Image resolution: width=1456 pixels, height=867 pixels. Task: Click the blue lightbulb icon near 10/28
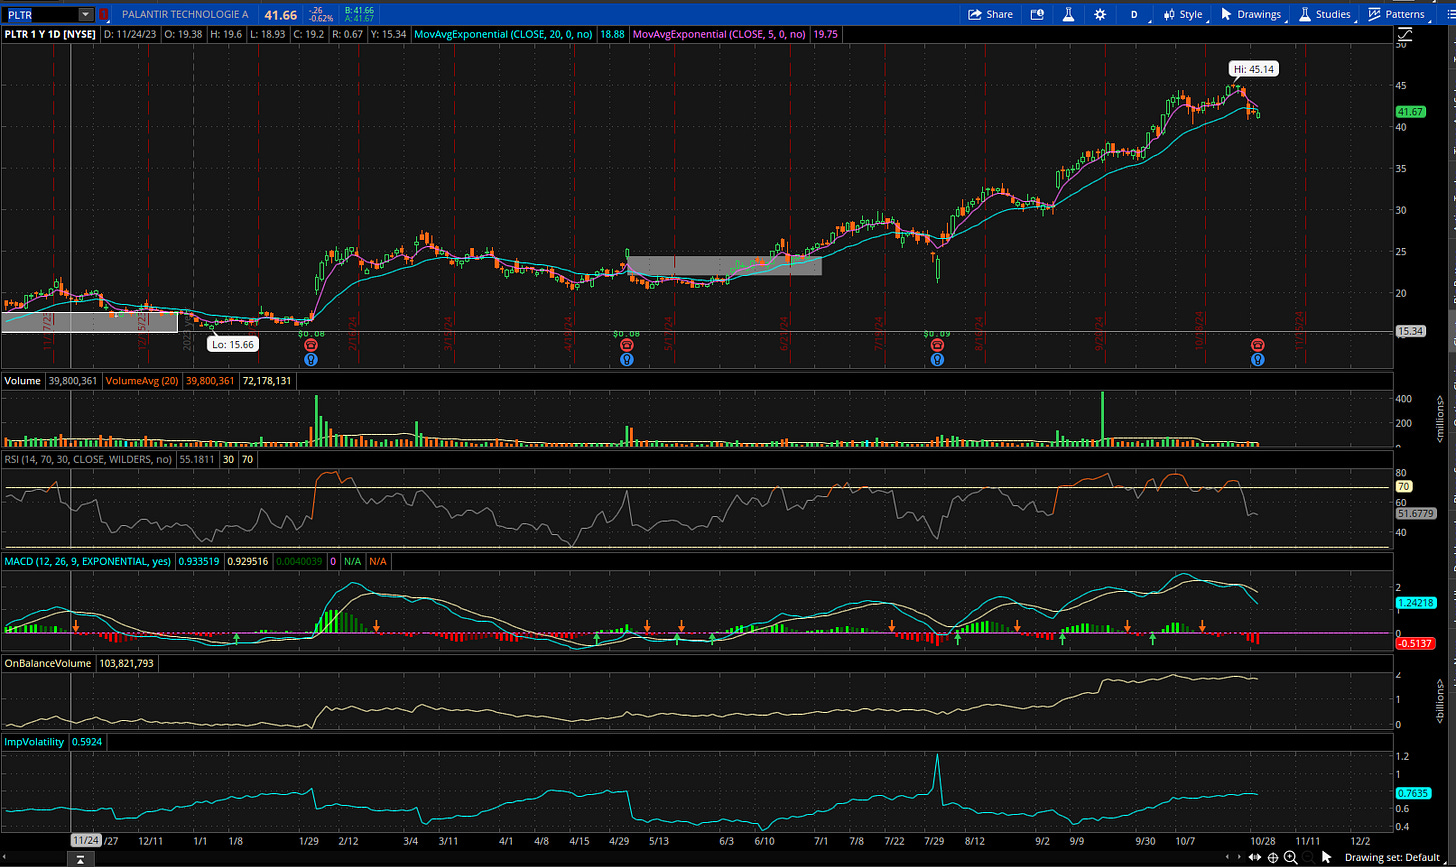point(1257,359)
